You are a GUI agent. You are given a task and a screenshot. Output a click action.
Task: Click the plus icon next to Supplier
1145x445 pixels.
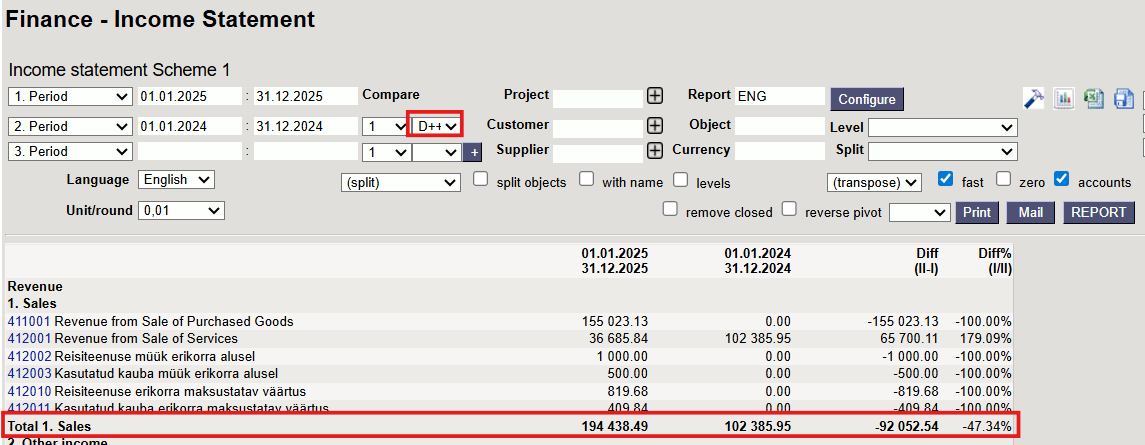pos(655,151)
